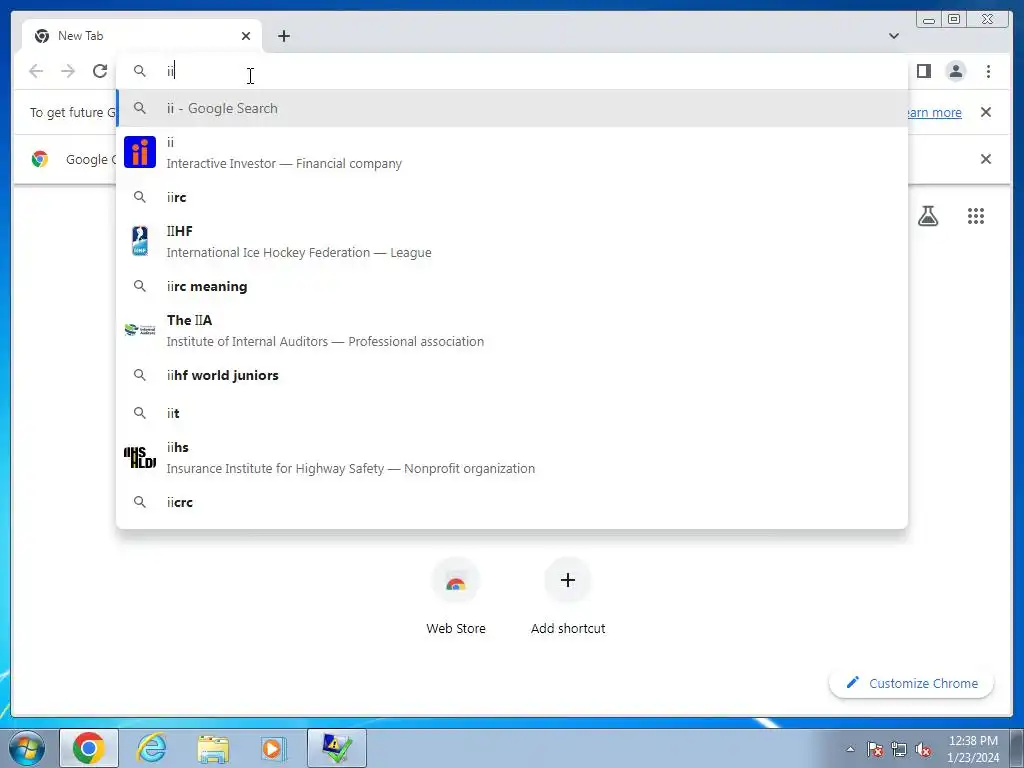Expand the tab search chevron

click(894, 36)
